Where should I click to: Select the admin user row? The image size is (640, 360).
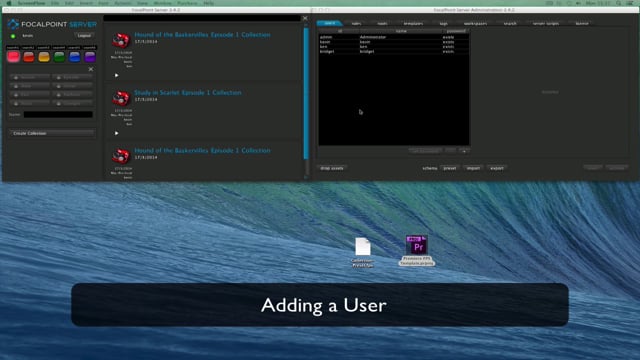[x=394, y=37]
